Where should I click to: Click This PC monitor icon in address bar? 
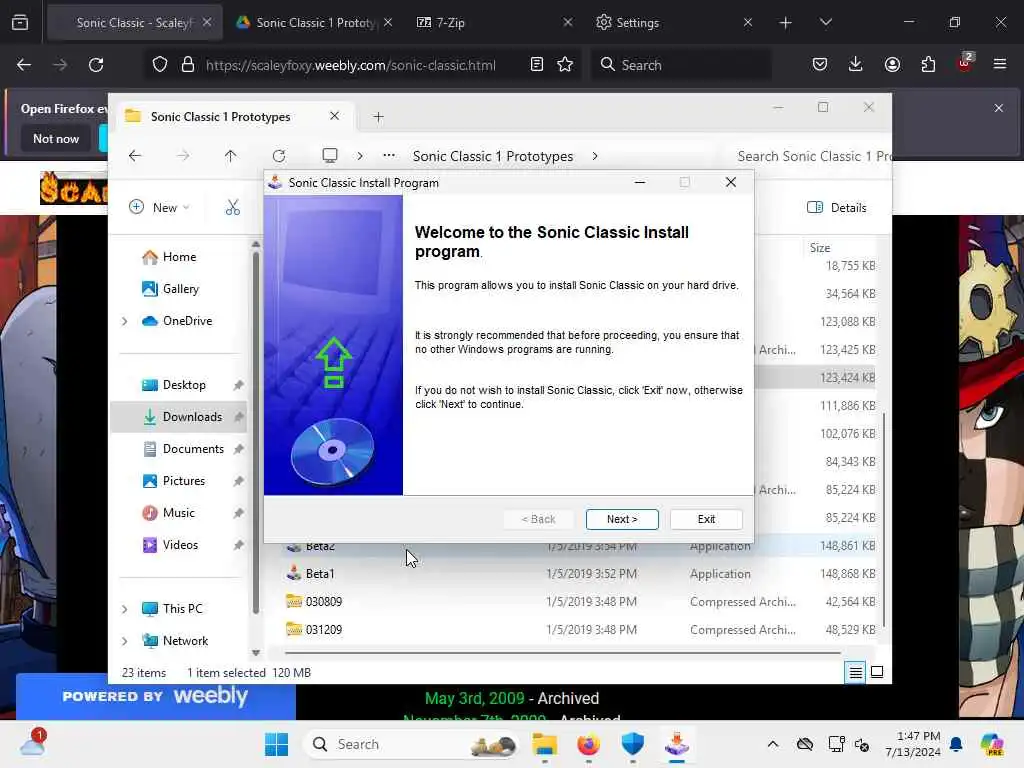pos(330,155)
